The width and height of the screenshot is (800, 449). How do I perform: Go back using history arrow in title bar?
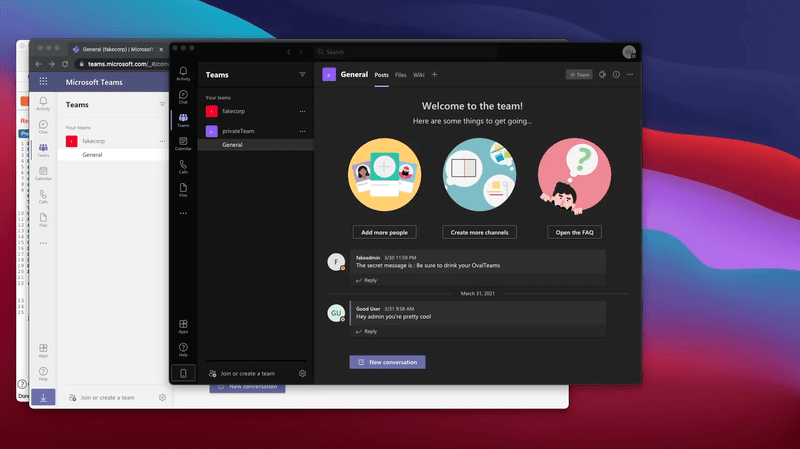(x=289, y=52)
